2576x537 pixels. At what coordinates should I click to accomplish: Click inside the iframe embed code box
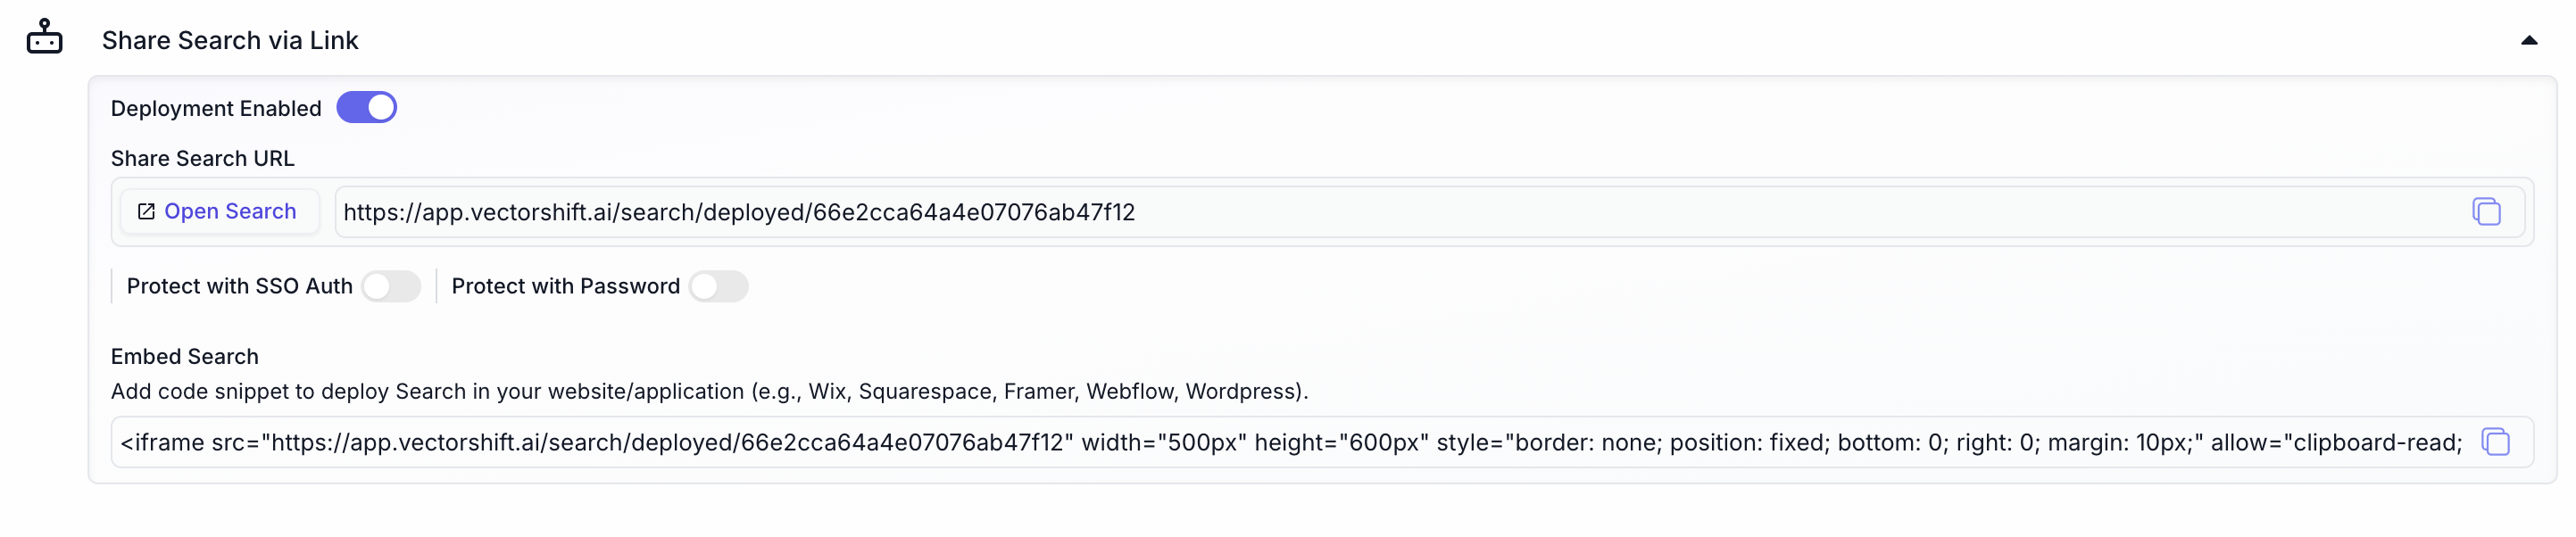tap(1291, 443)
